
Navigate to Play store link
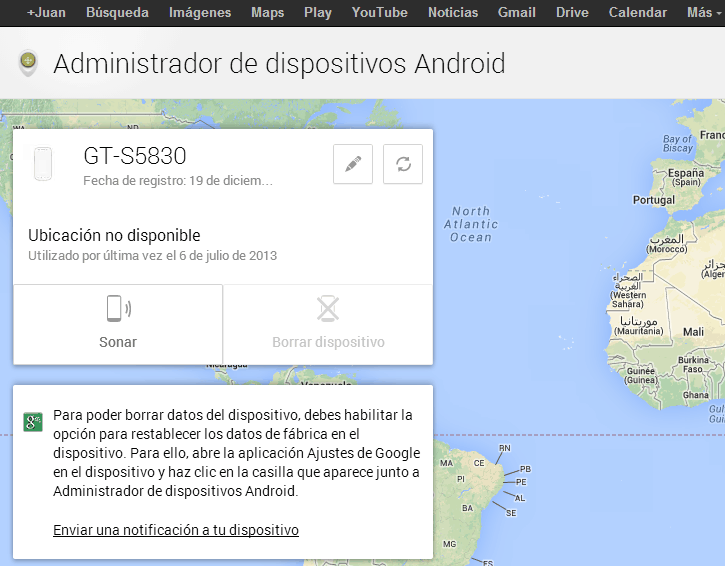[318, 13]
